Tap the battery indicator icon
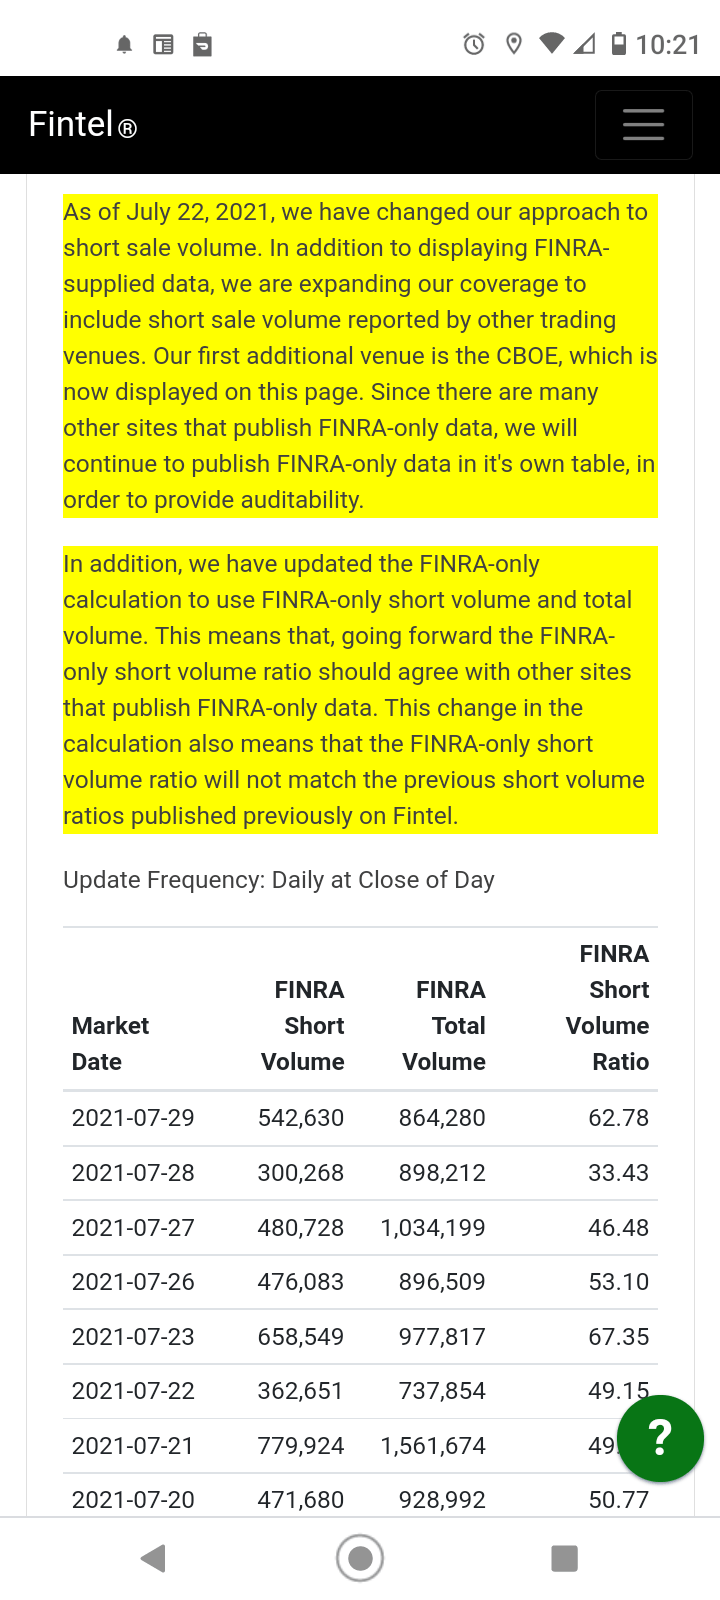This screenshot has width=720, height=1600. [621, 44]
